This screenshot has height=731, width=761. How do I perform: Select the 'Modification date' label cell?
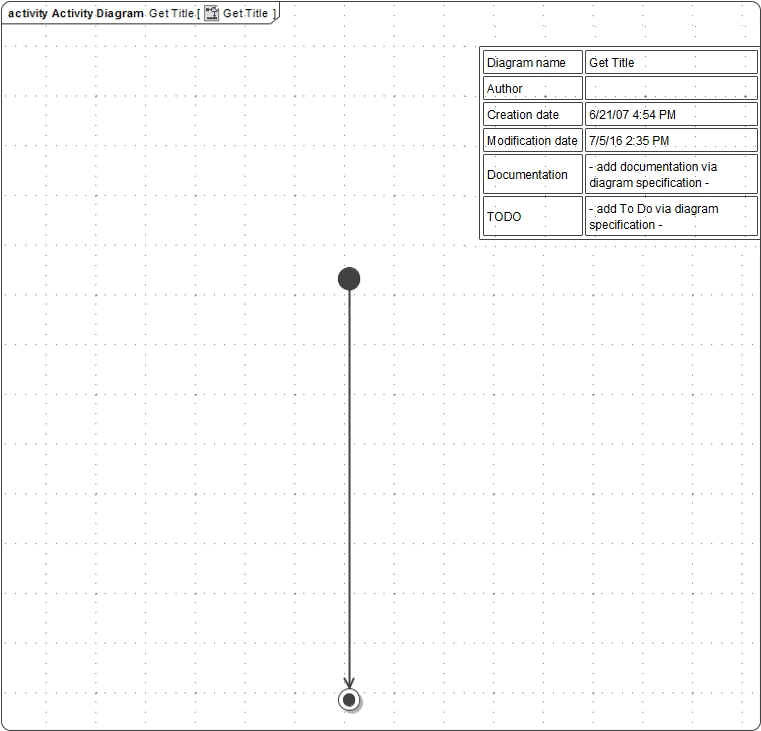click(532, 140)
